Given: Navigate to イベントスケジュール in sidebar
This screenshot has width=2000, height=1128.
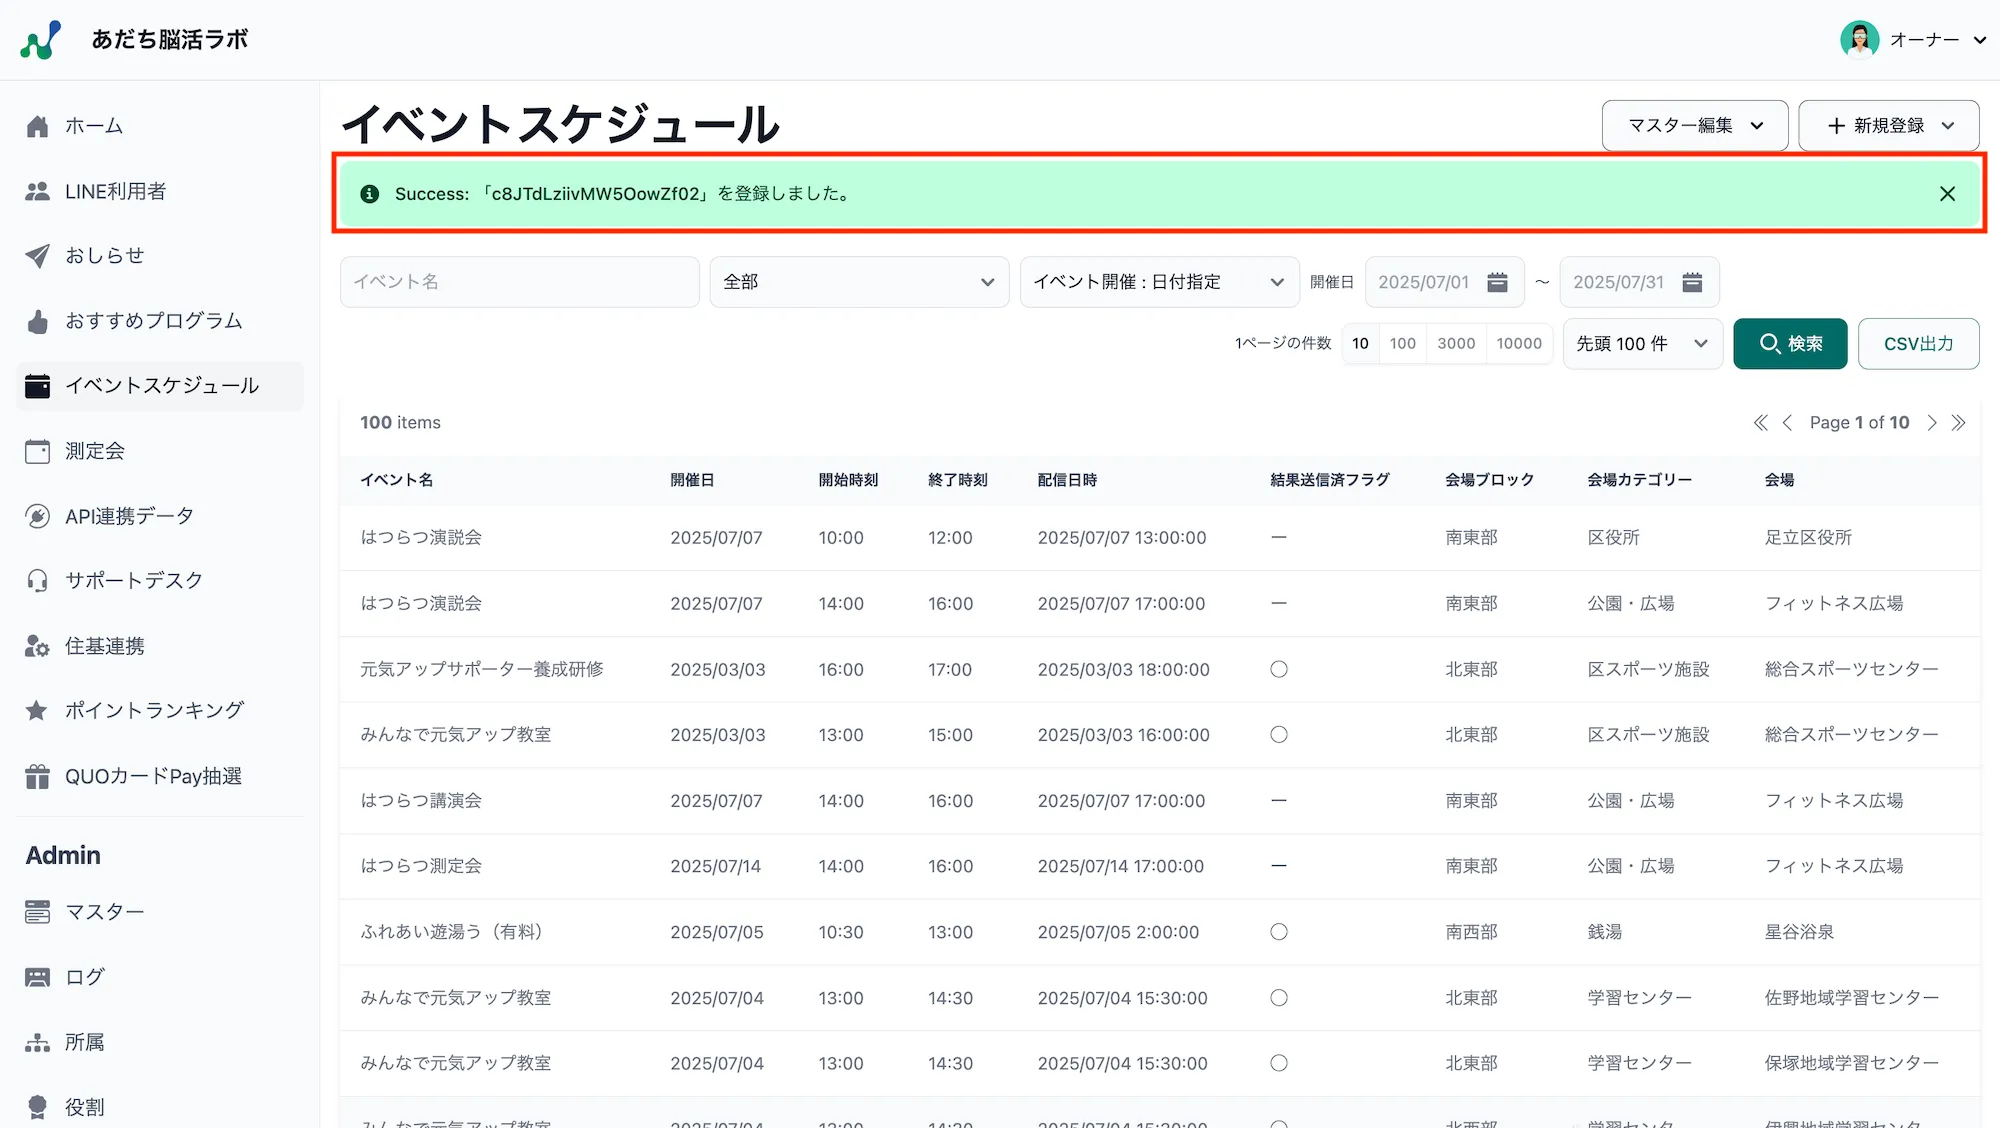Looking at the screenshot, I should click(x=161, y=385).
